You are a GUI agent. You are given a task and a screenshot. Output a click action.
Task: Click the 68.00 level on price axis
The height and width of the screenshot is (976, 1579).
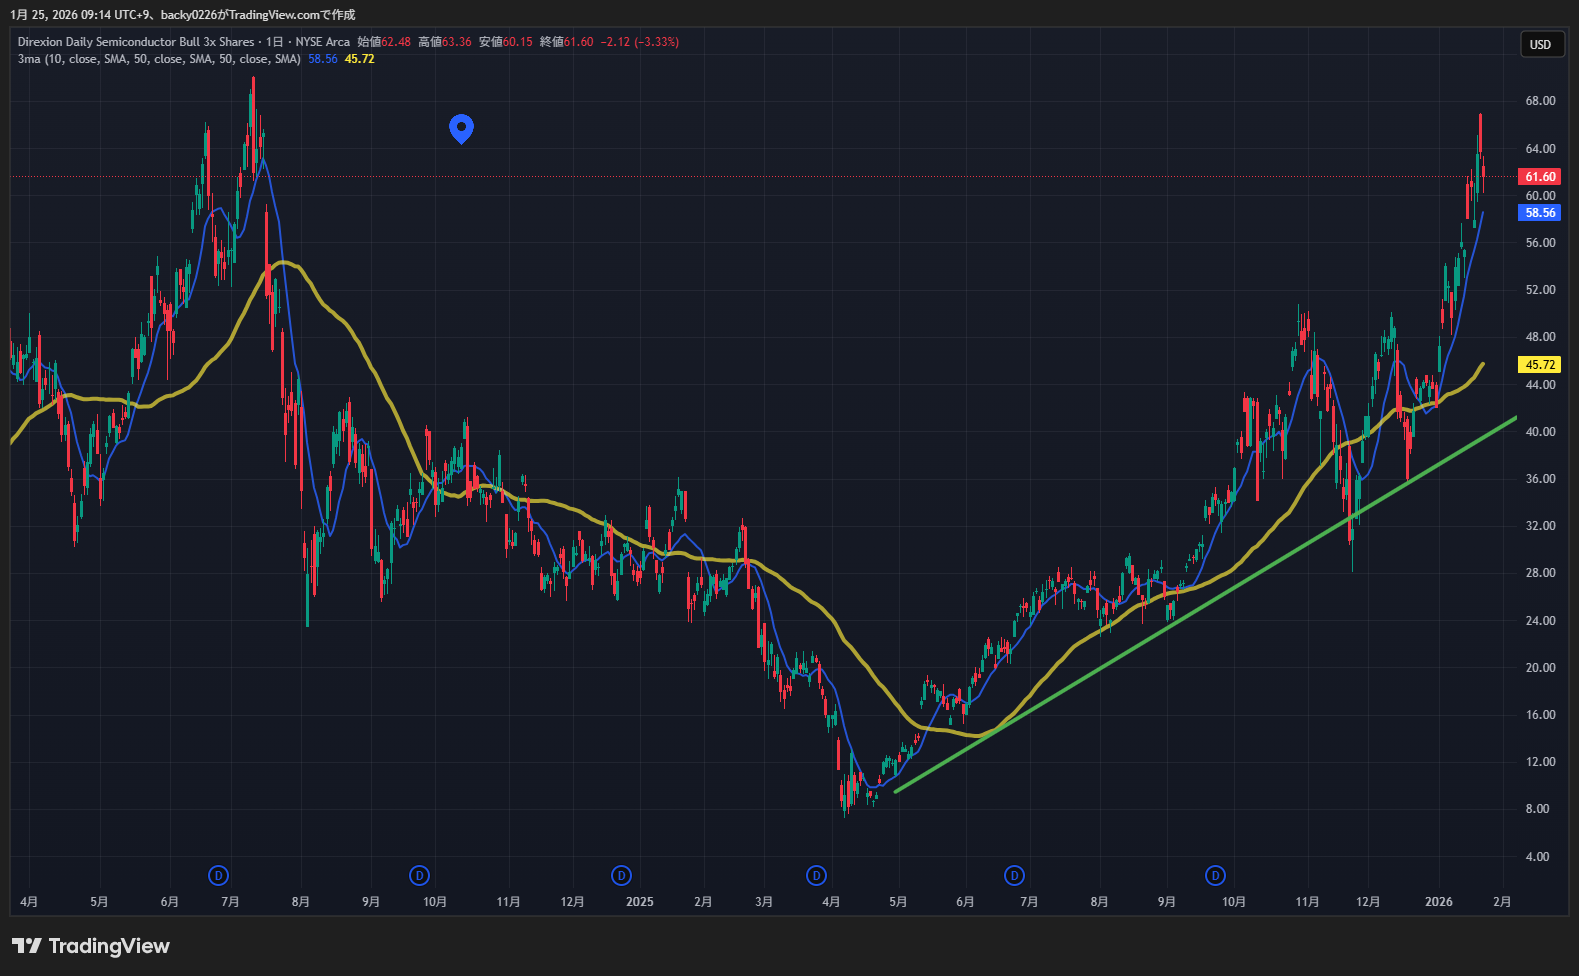click(1540, 101)
